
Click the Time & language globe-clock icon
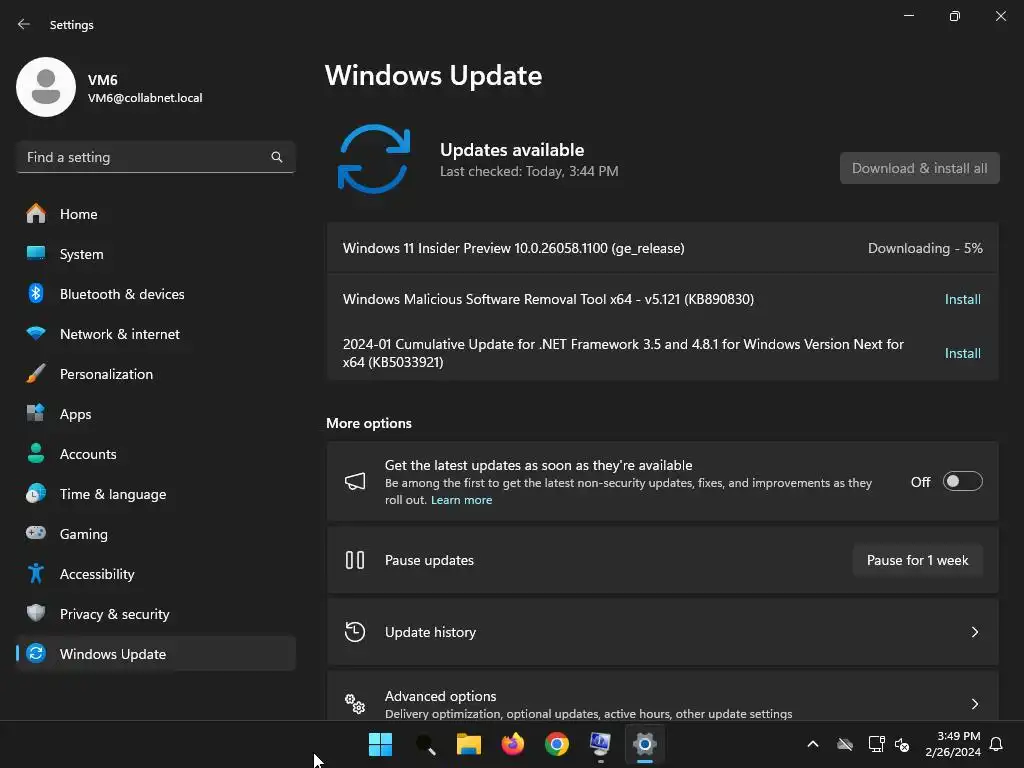(x=36, y=494)
